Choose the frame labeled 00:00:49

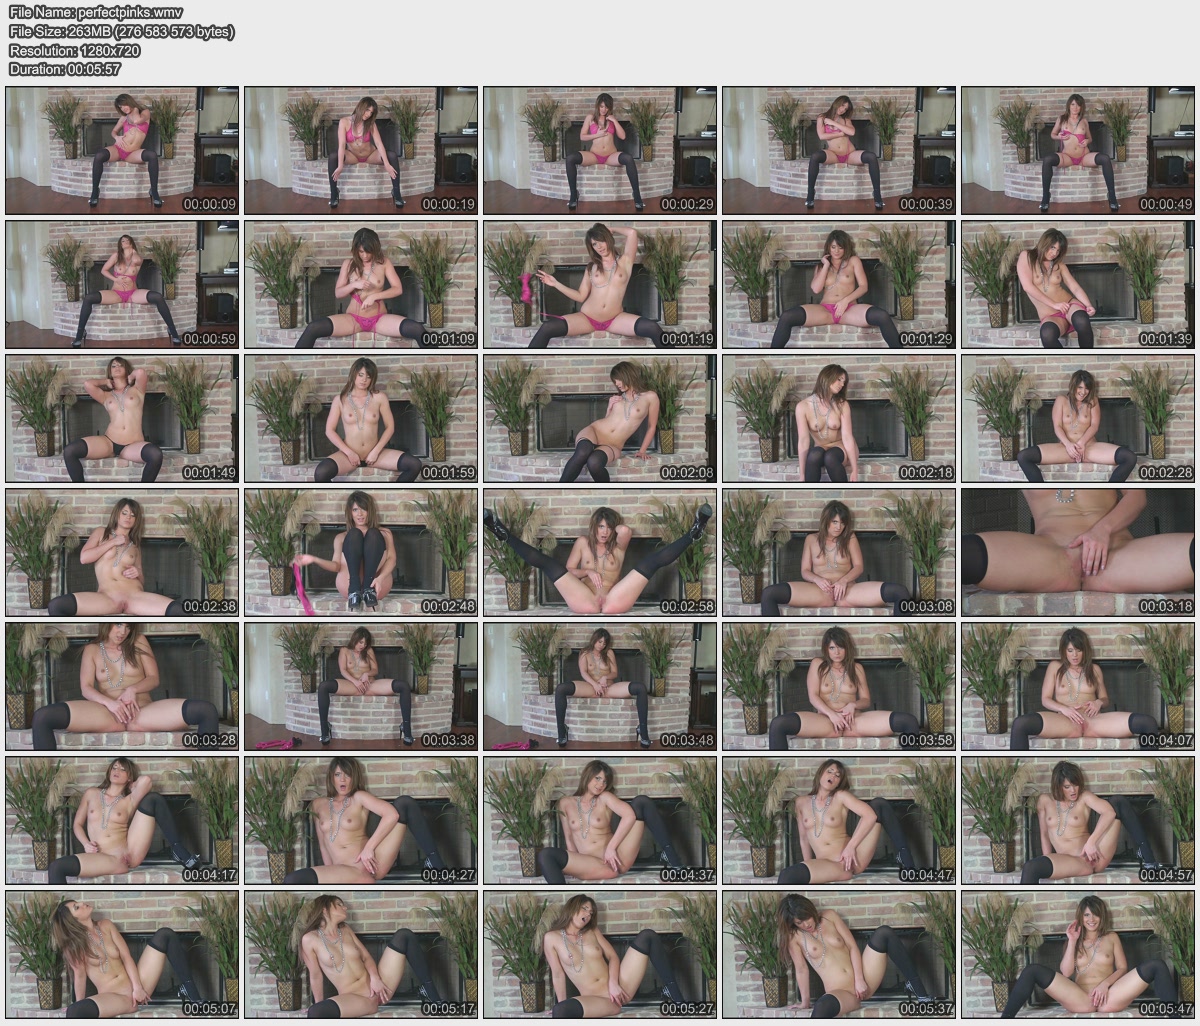pyautogui.click(x=1078, y=150)
